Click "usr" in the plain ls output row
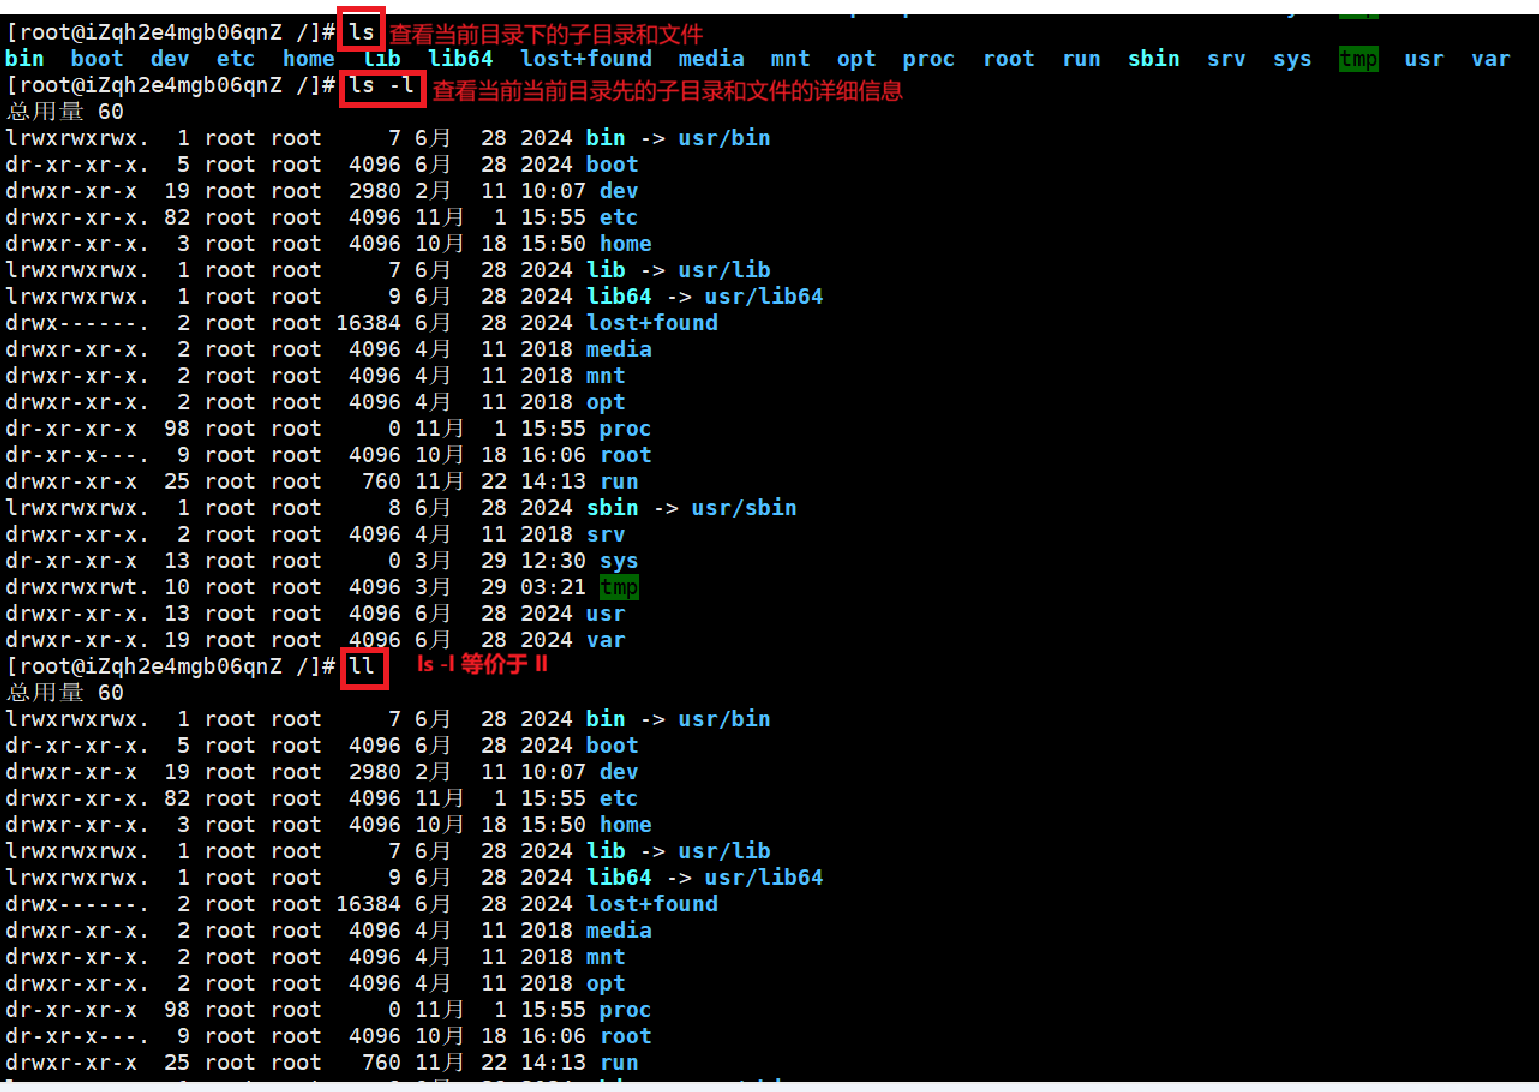Screen dimensions: 1539x1092 click(x=1424, y=59)
